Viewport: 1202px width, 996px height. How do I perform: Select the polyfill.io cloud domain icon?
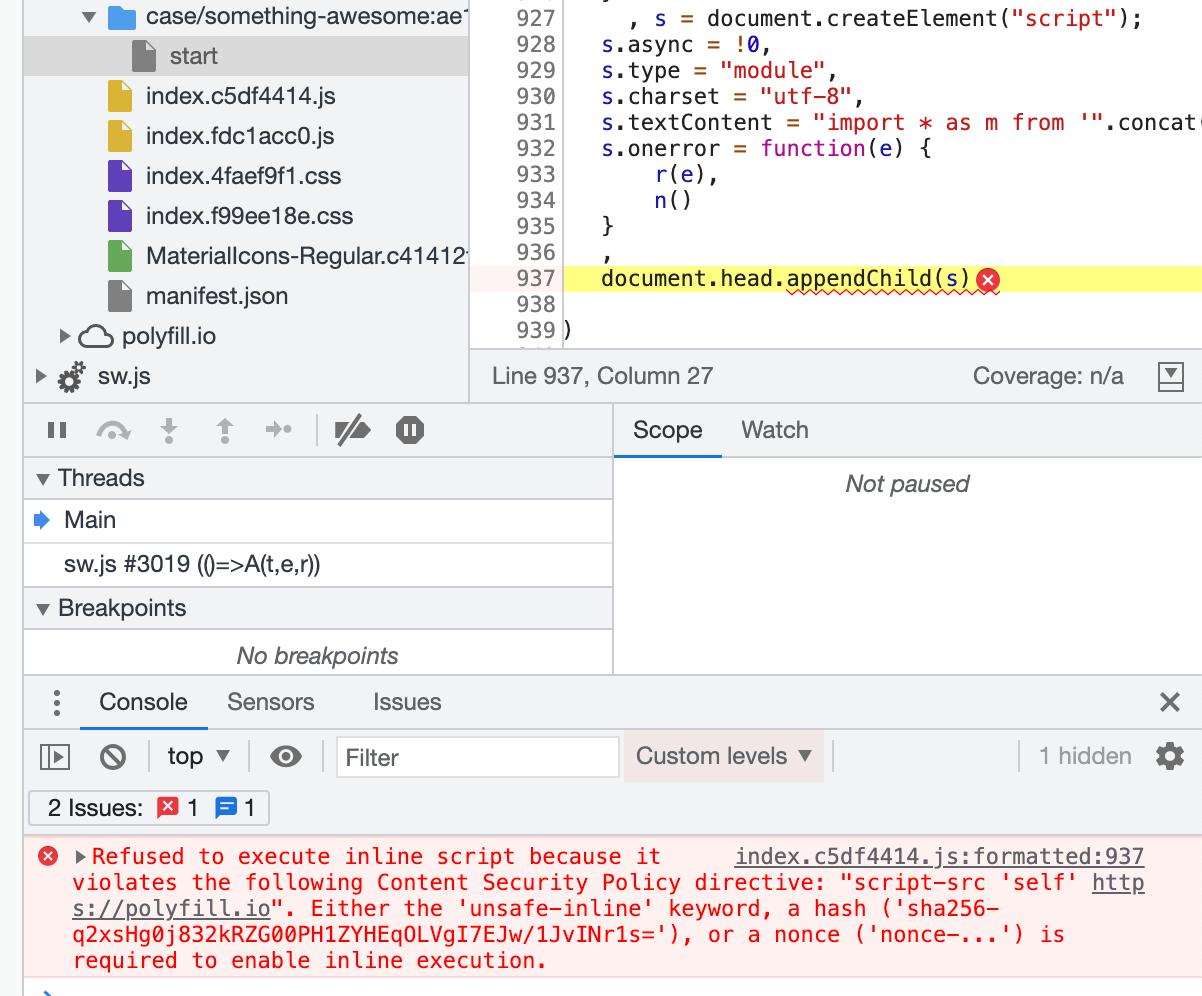pos(96,336)
